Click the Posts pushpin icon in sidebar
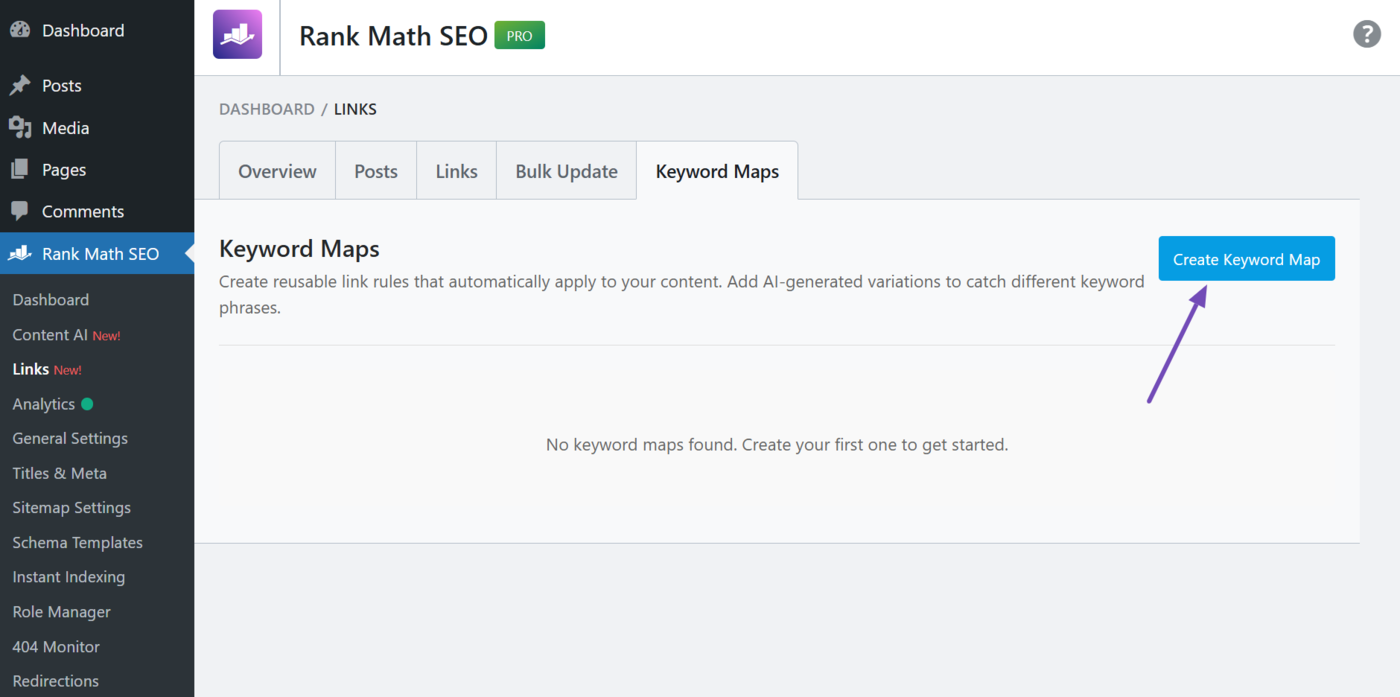 coord(21,85)
